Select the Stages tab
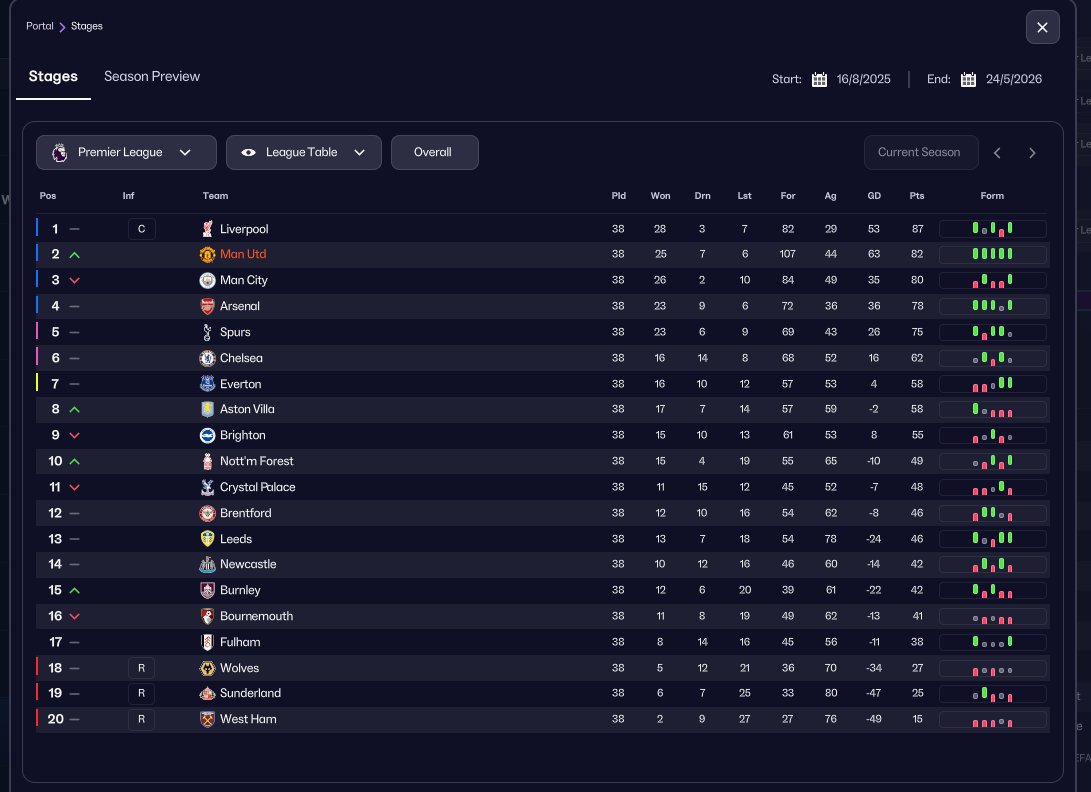The width and height of the screenshot is (1091, 792). pos(53,76)
